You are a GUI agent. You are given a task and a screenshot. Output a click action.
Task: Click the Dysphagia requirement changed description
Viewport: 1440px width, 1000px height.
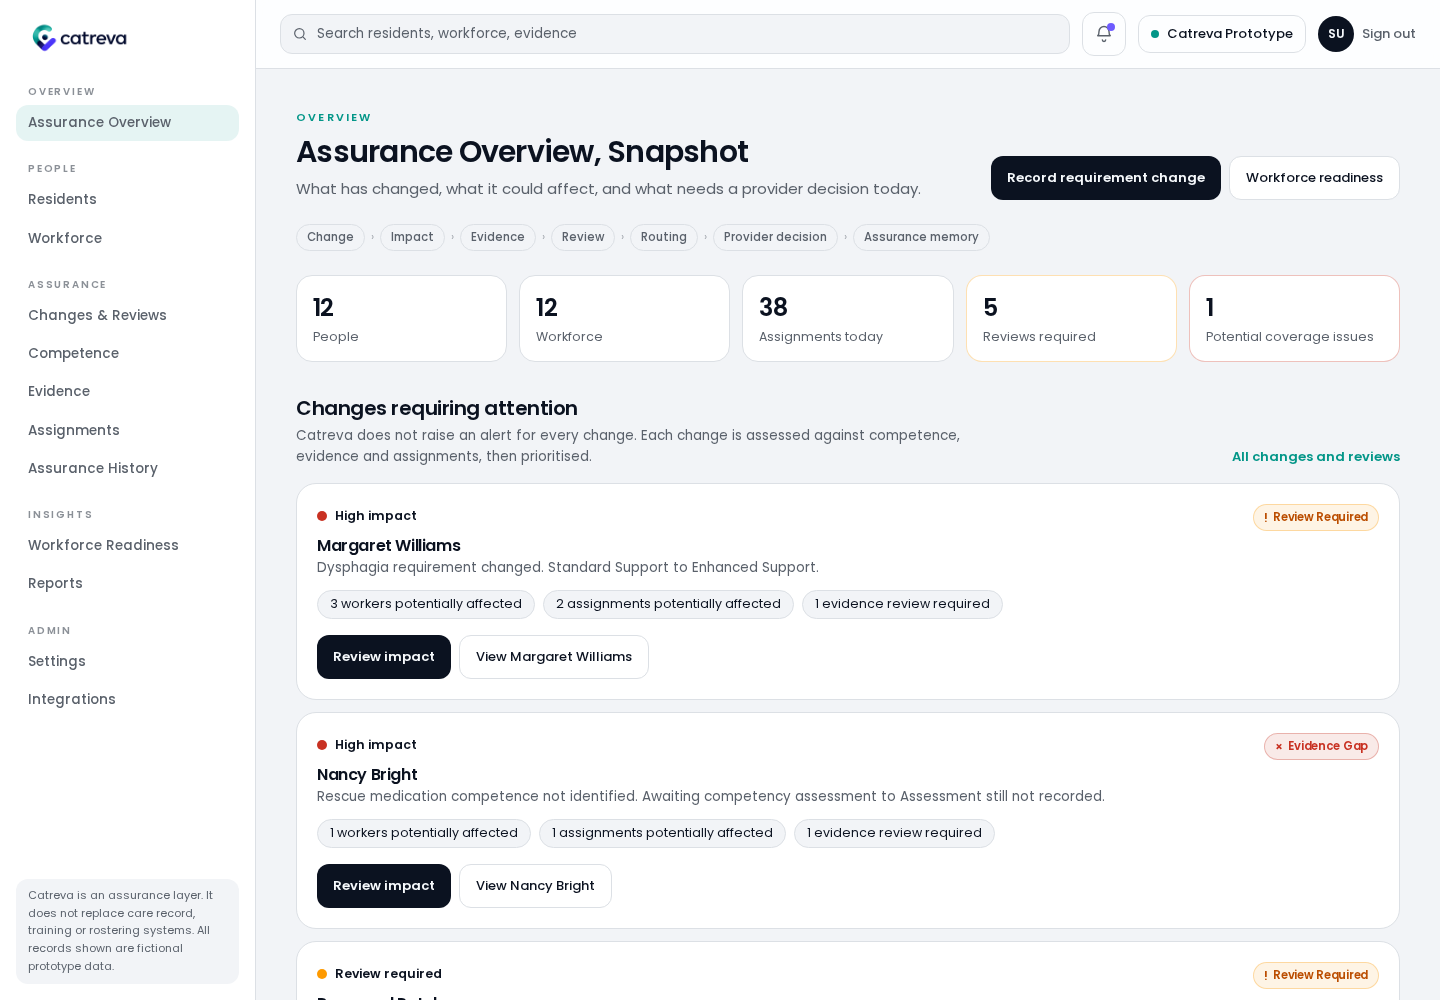click(568, 568)
